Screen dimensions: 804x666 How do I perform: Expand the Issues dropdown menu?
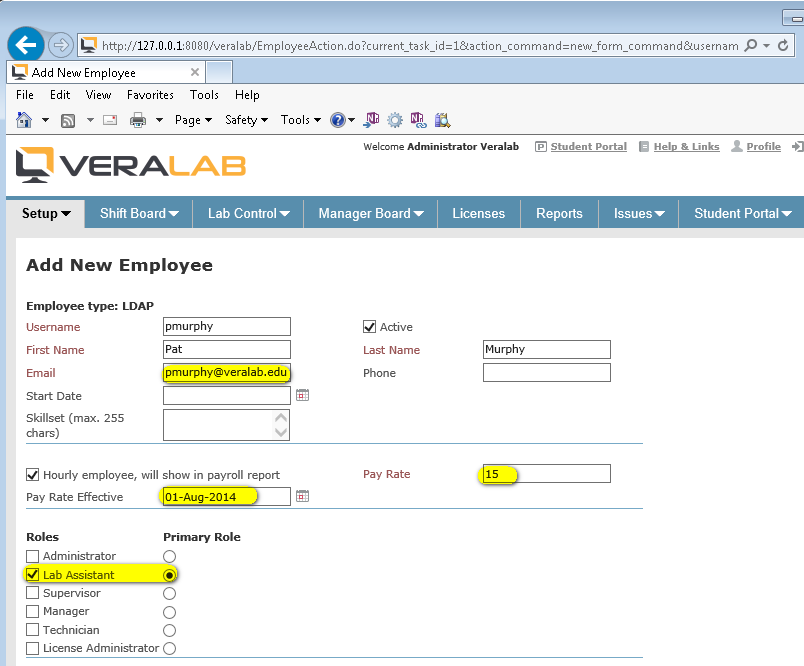point(639,213)
